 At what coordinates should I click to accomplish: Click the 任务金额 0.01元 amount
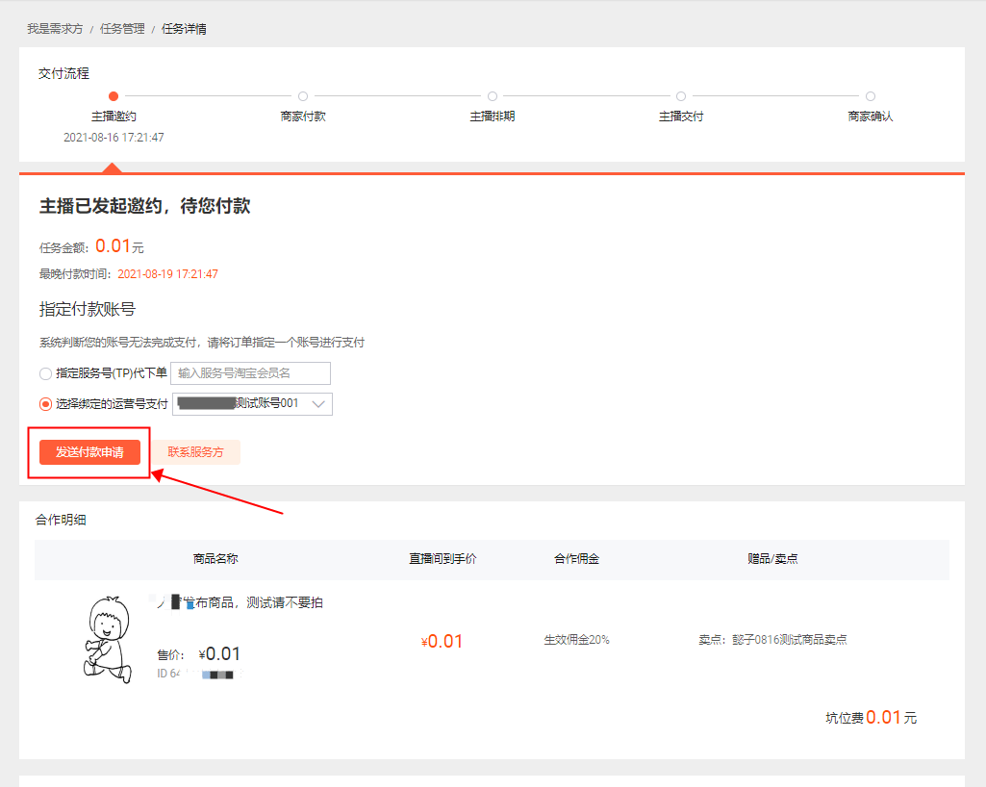[x=119, y=246]
